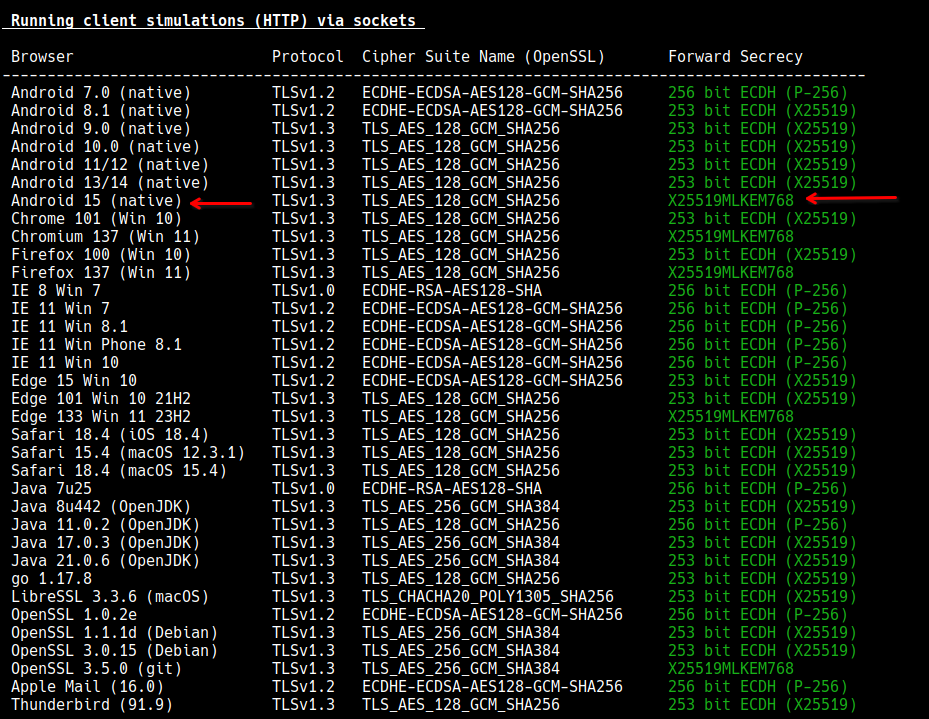
Task: Click 'Java 7u25' browser name
Action: click(x=52, y=489)
